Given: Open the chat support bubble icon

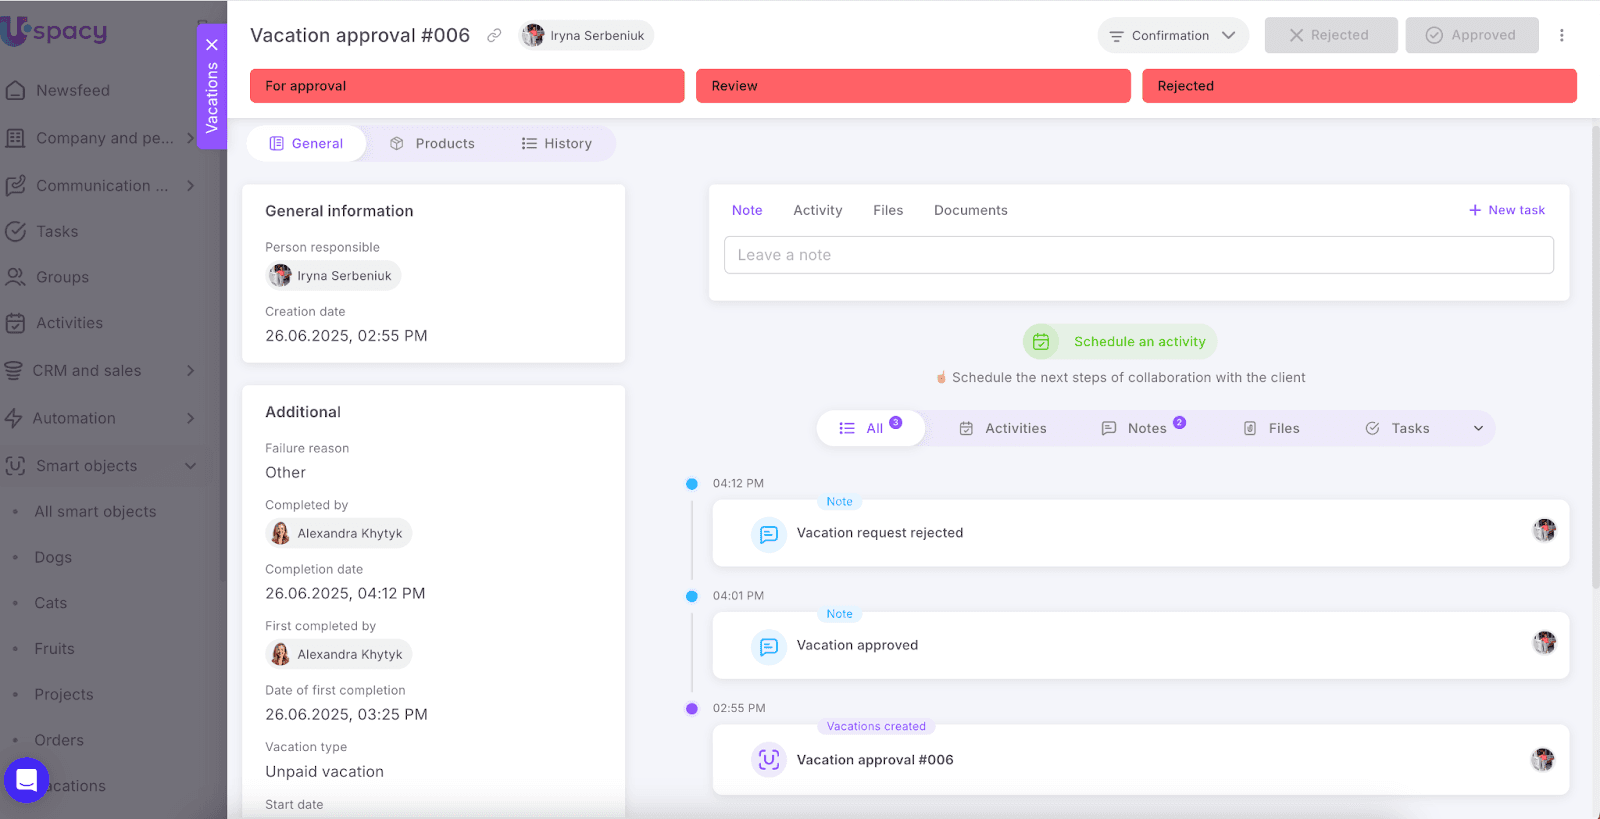Looking at the screenshot, I should (26, 780).
